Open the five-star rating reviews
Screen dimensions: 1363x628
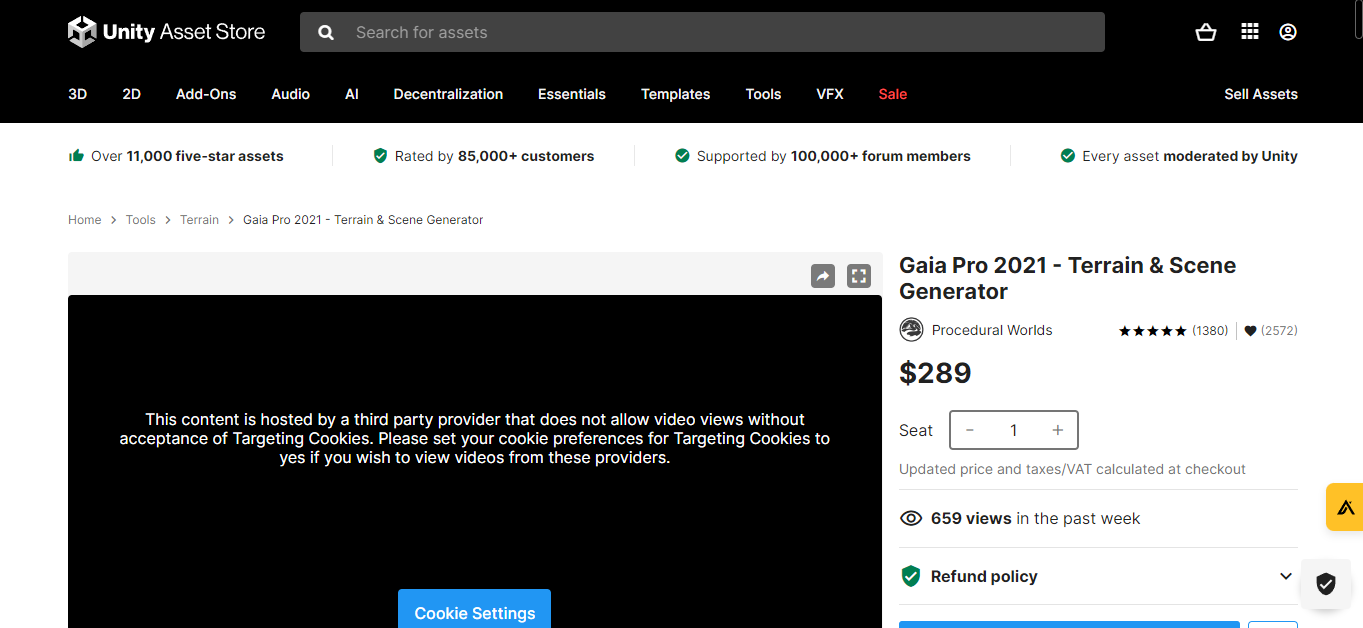click(x=1153, y=331)
